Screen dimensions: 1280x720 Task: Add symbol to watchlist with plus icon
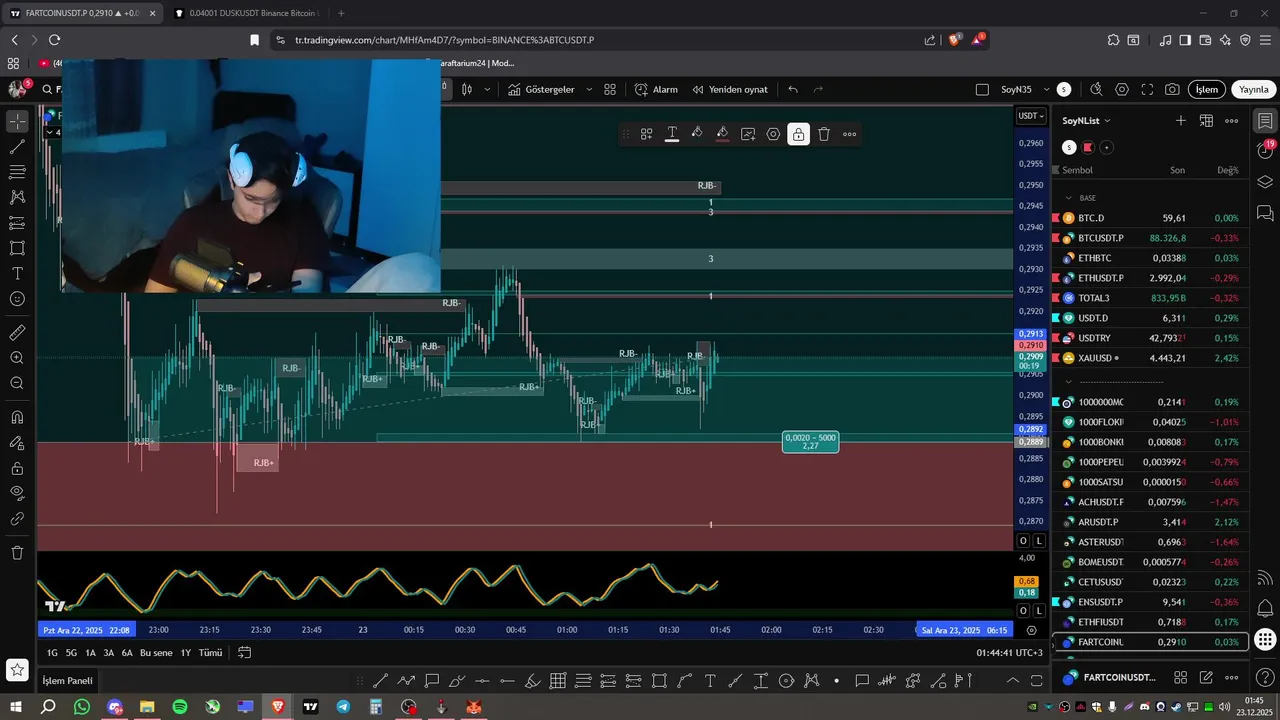click(x=1181, y=121)
